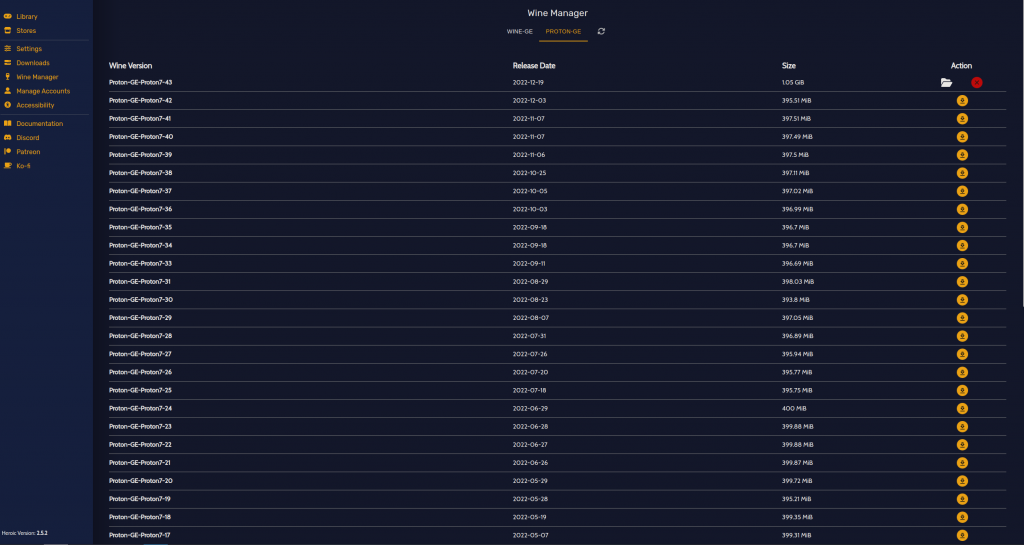Download Proton-GE-Proton7-20

pos(962,481)
